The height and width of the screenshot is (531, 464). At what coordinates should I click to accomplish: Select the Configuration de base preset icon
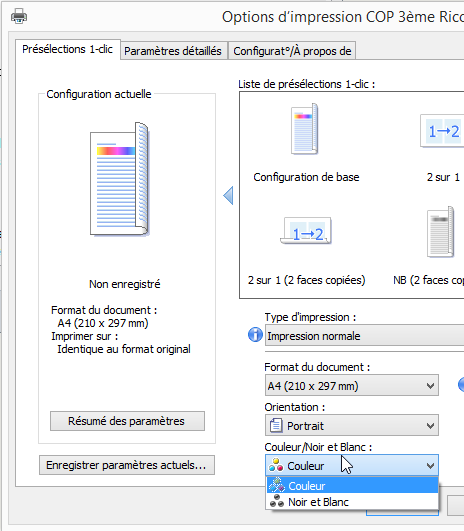pos(304,129)
